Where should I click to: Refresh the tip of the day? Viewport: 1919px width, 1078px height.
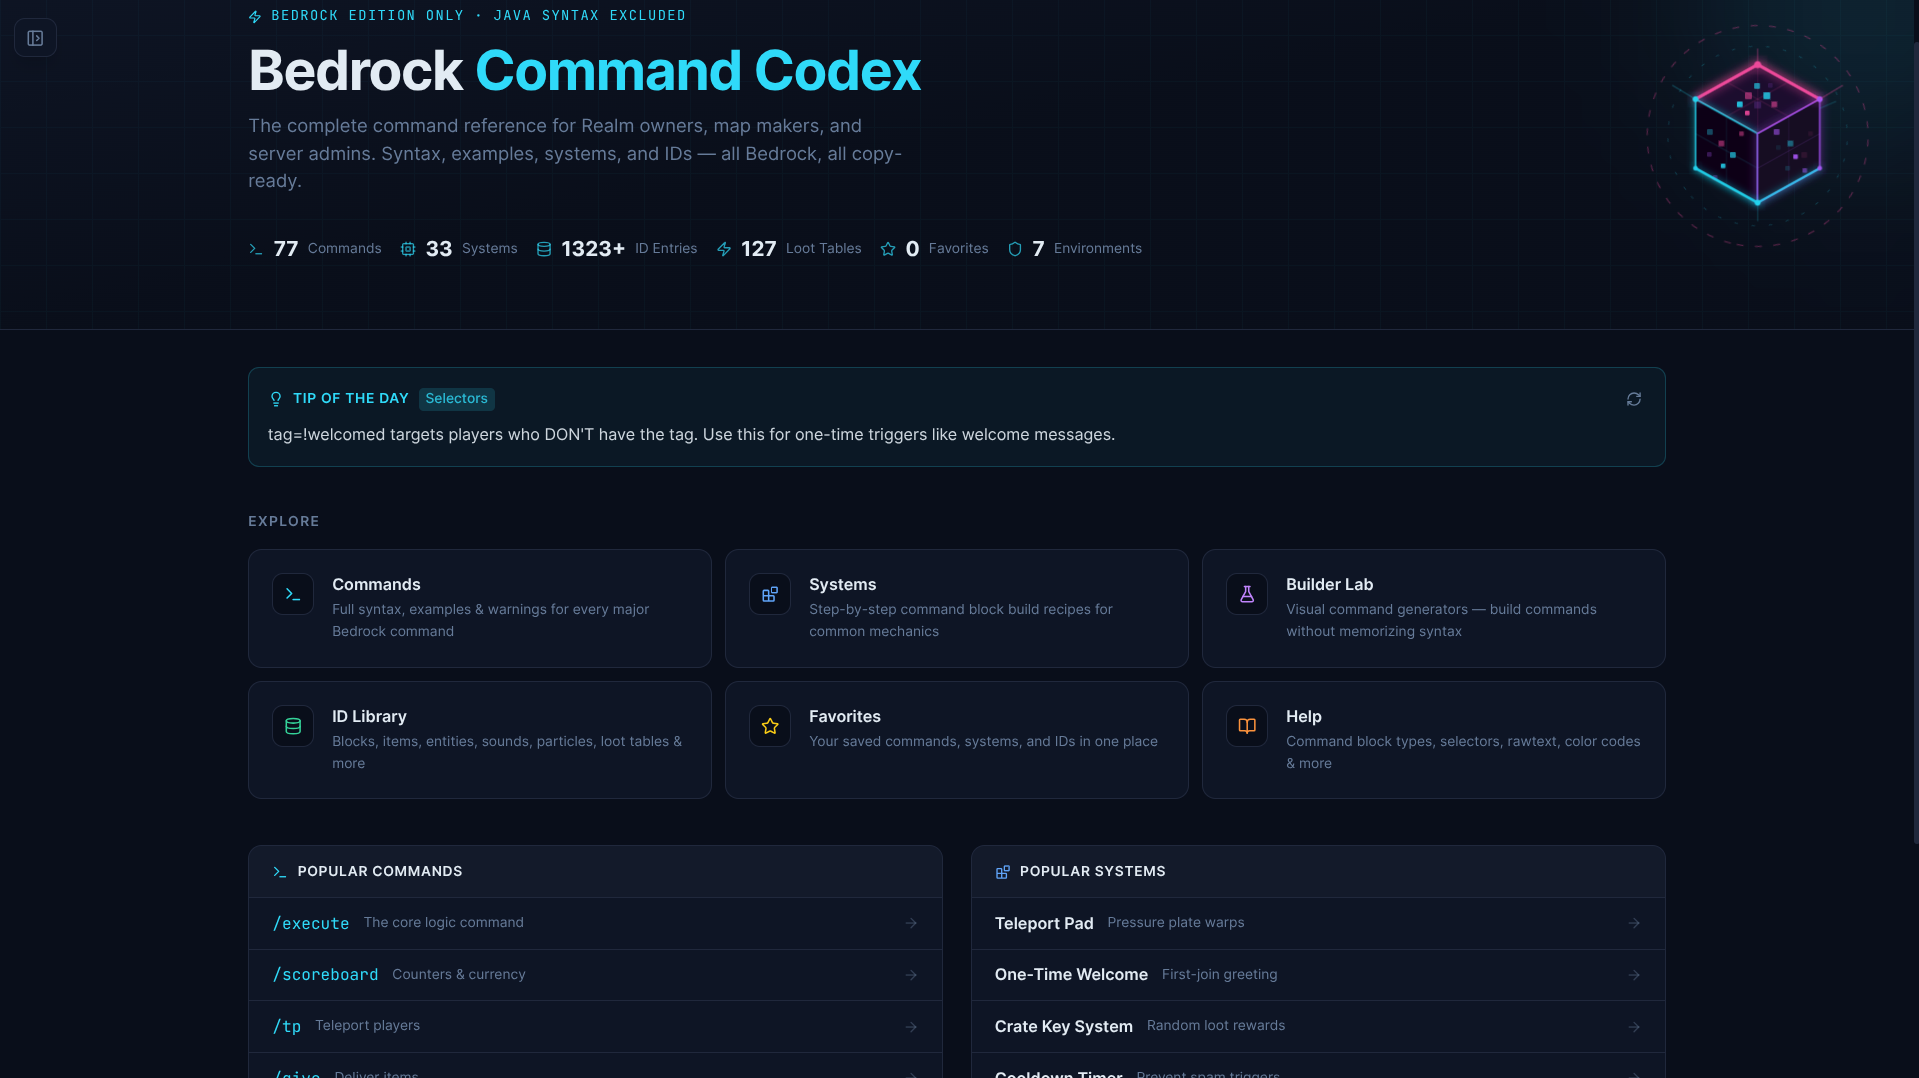(1634, 399)
